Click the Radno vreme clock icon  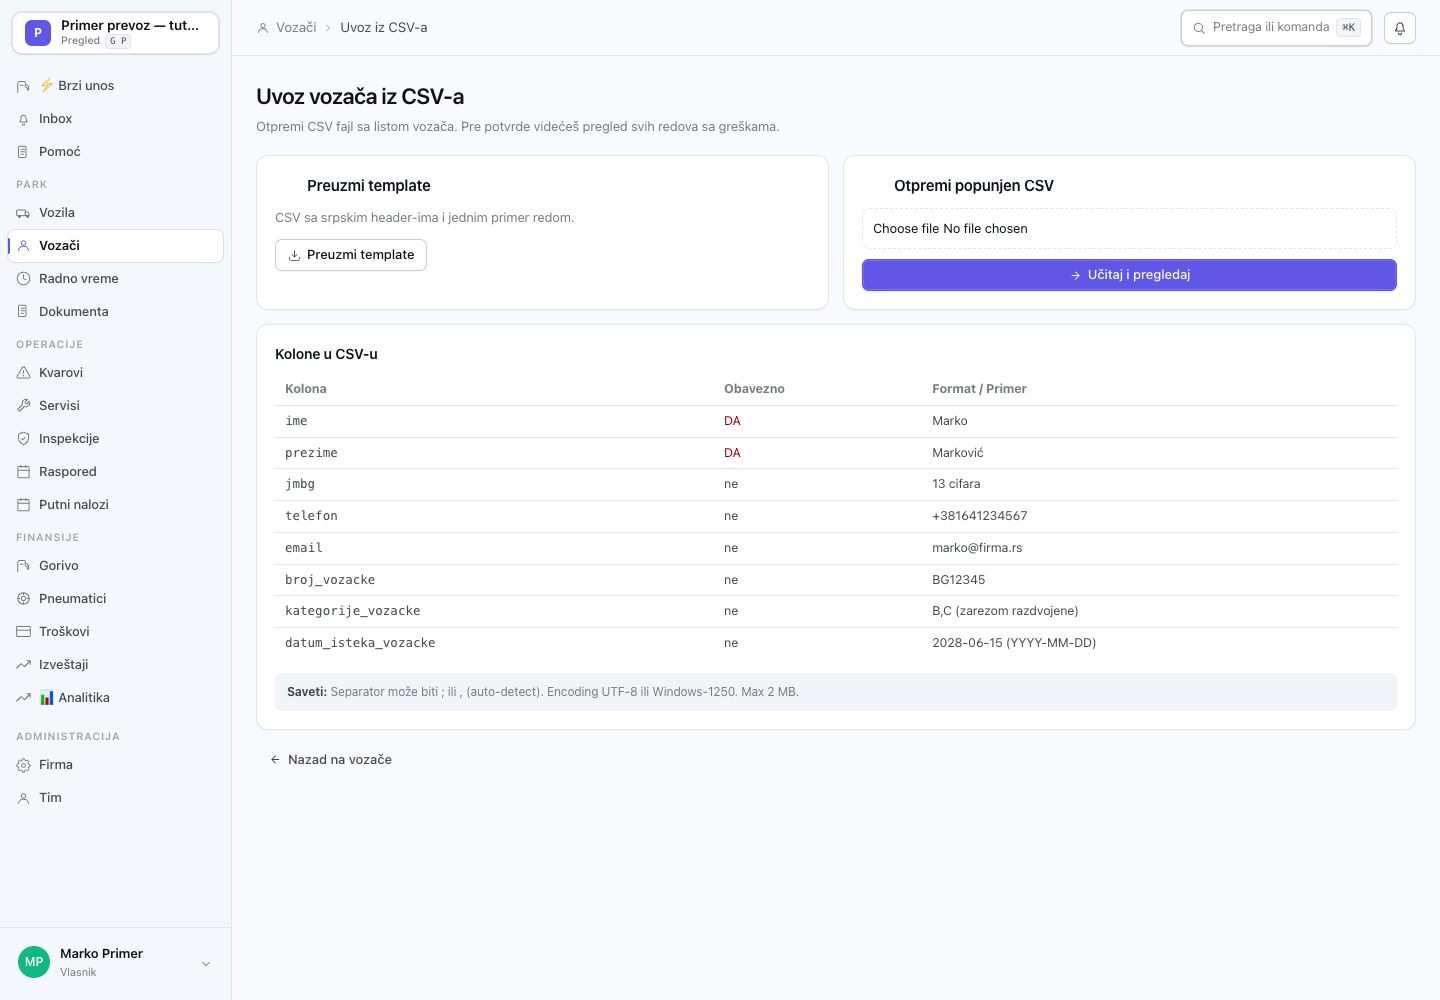[x=23, y=279]
